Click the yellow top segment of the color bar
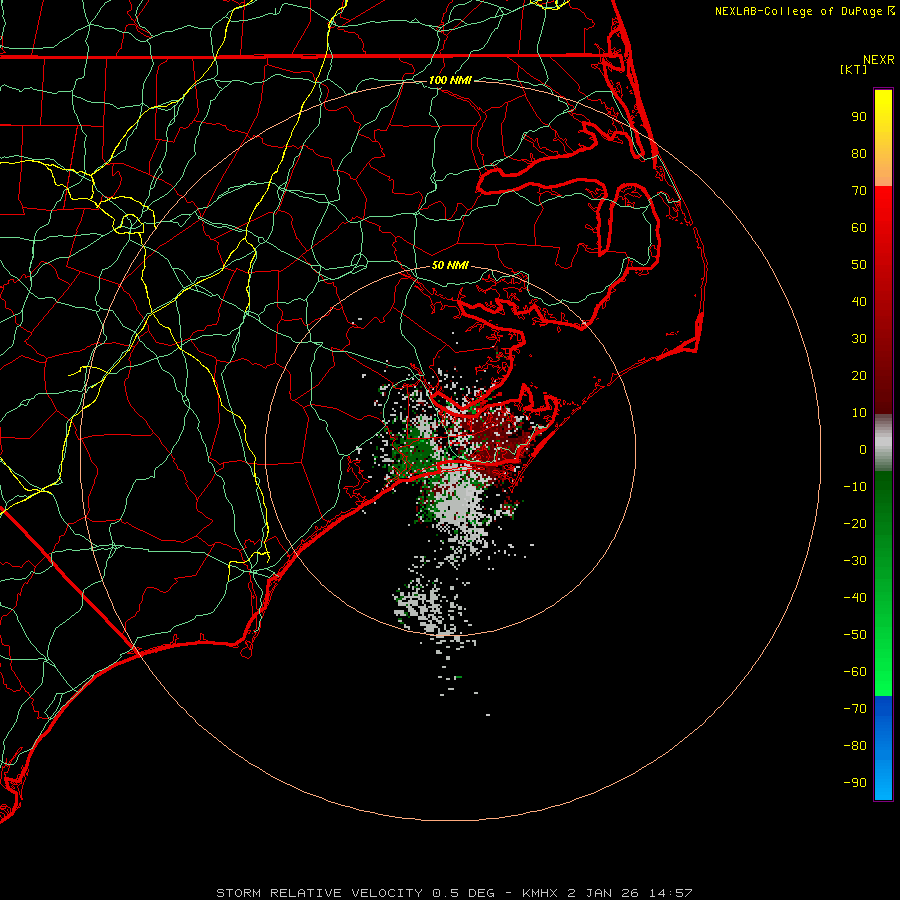Image resolution: width=900 pixels, height=900 pixels. point(883,138)
